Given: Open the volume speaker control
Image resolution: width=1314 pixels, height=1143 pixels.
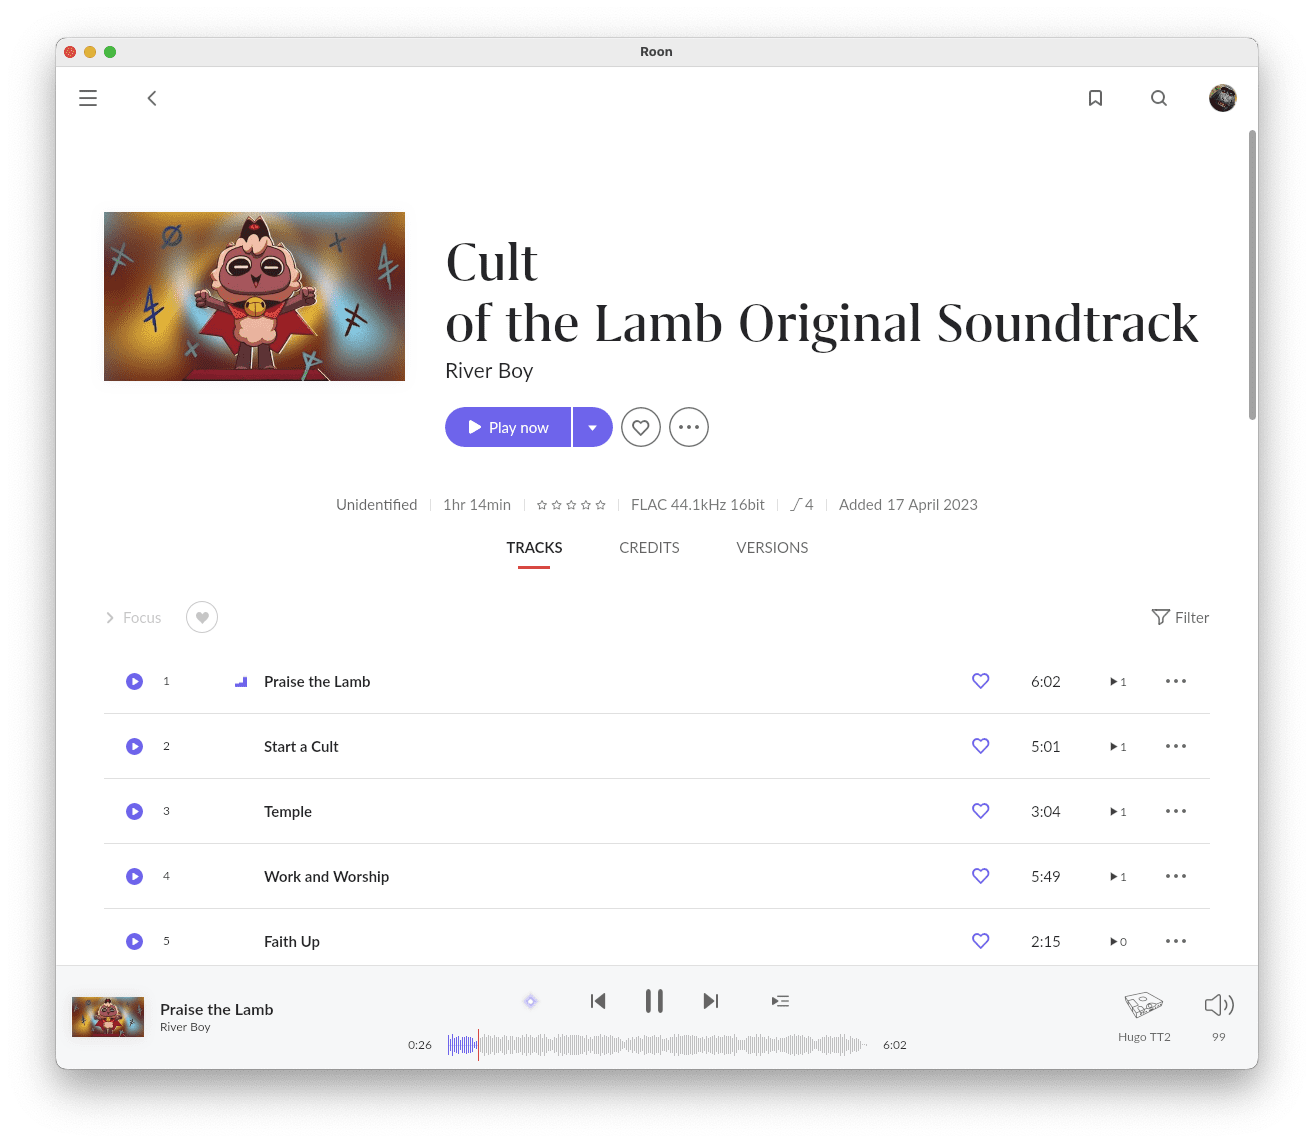Looking at the screenshot, I should click(1219, 1005).
